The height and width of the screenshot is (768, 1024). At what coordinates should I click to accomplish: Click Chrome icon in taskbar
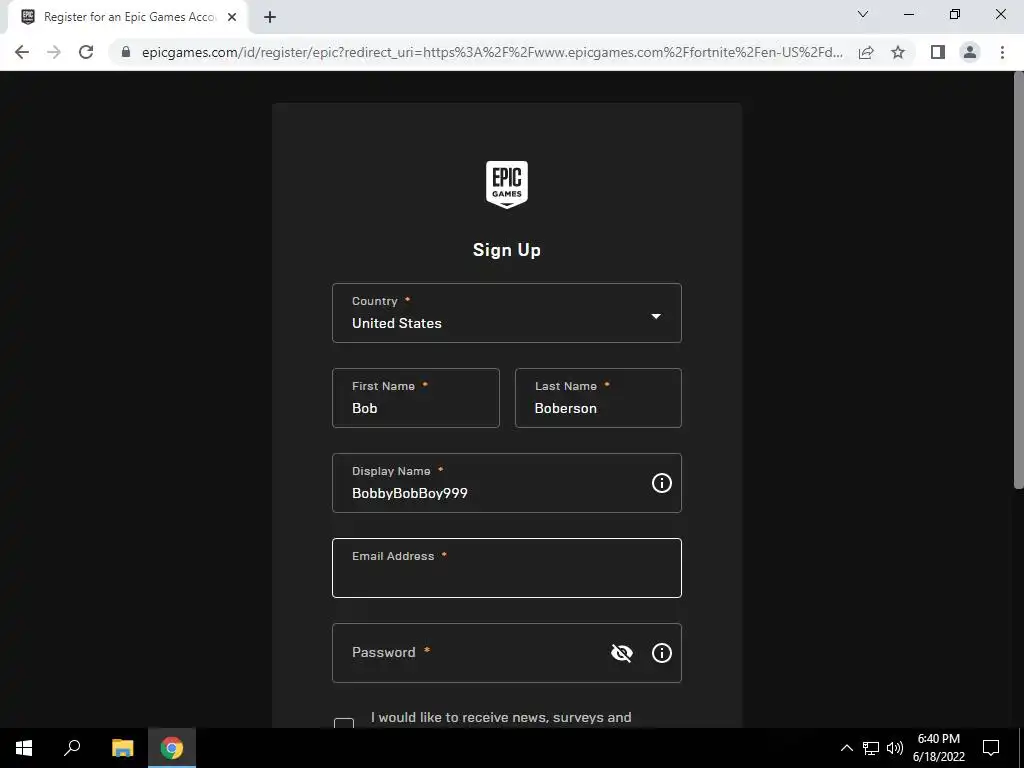[172, 748]
